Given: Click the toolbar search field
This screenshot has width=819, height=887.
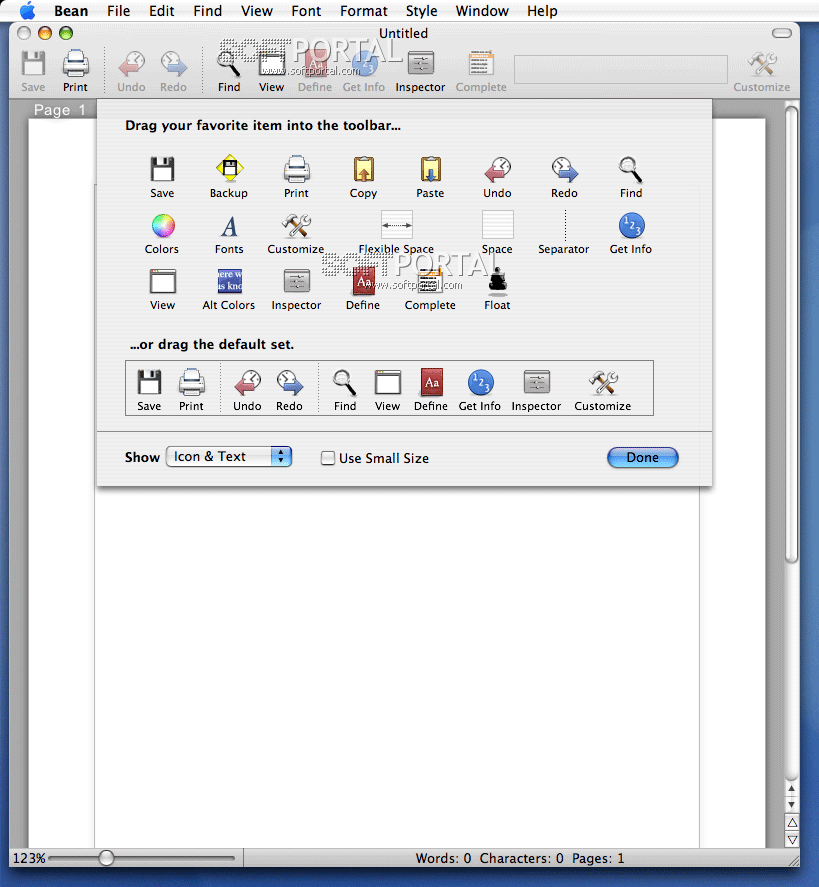Looking at the screenshot, I should 620,70.
